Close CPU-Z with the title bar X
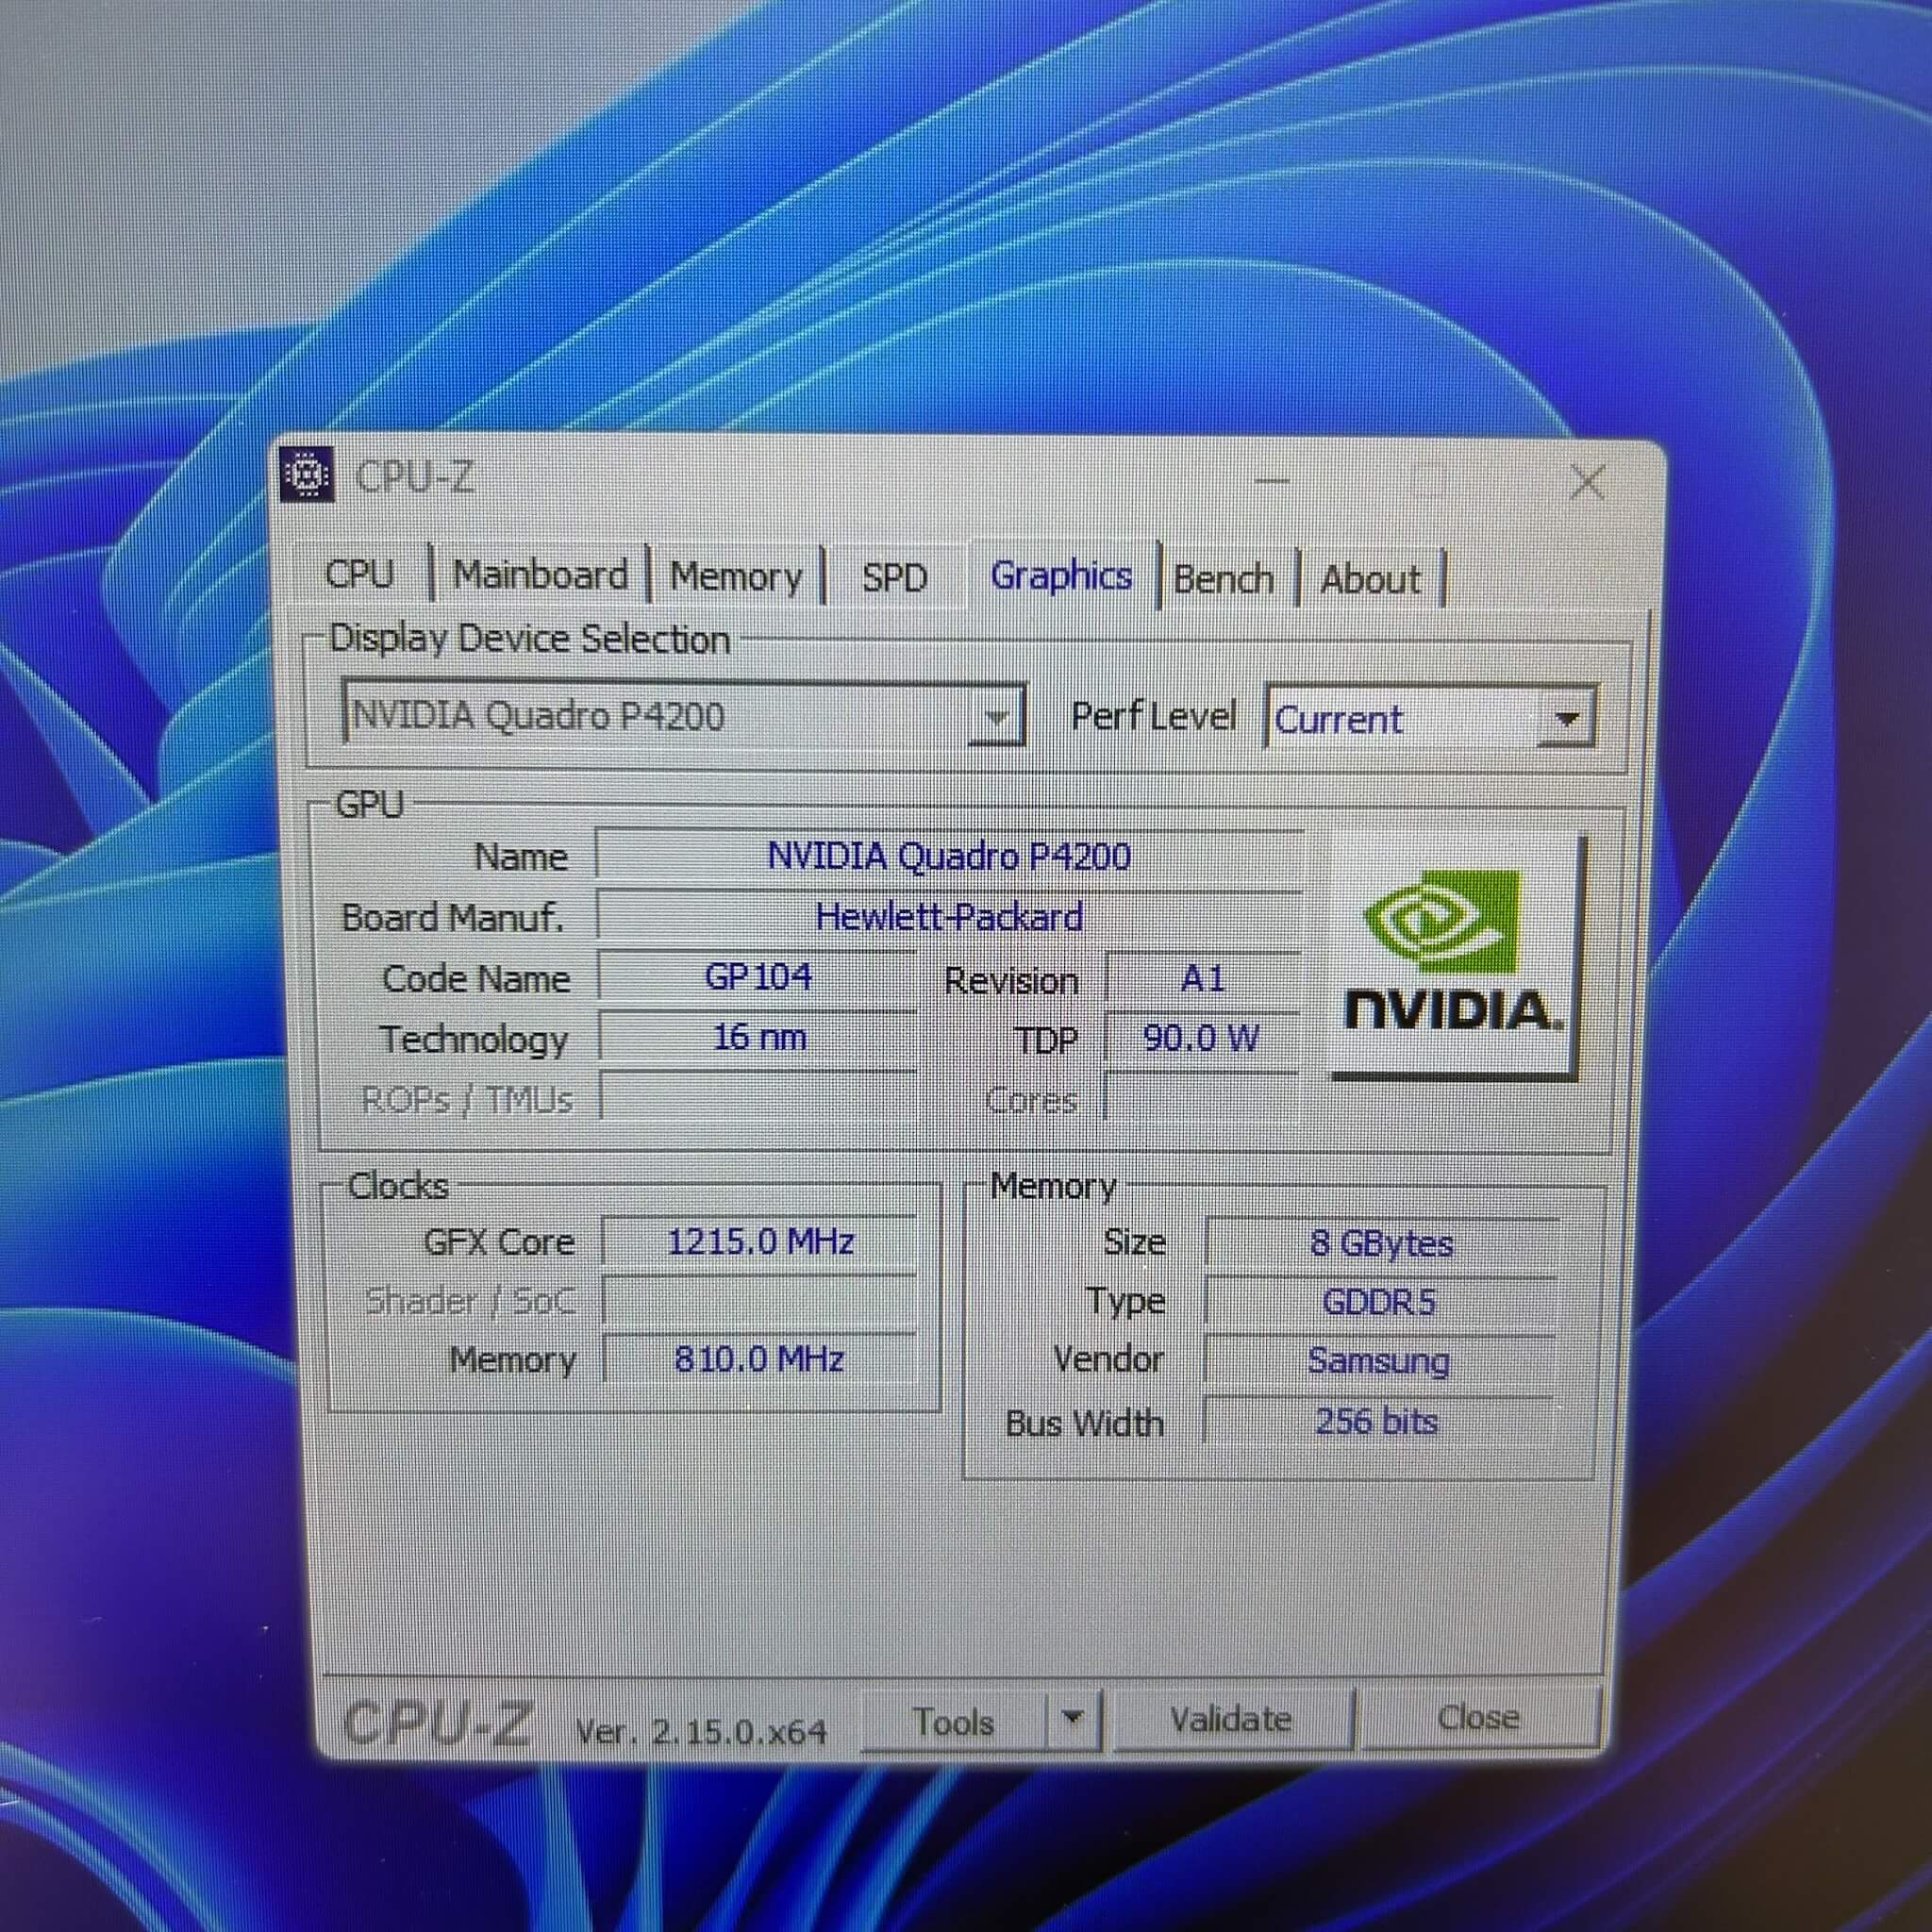The width and height of the screenshot is (1932, 1932). pyautogui.click(x=1588, y=483)
